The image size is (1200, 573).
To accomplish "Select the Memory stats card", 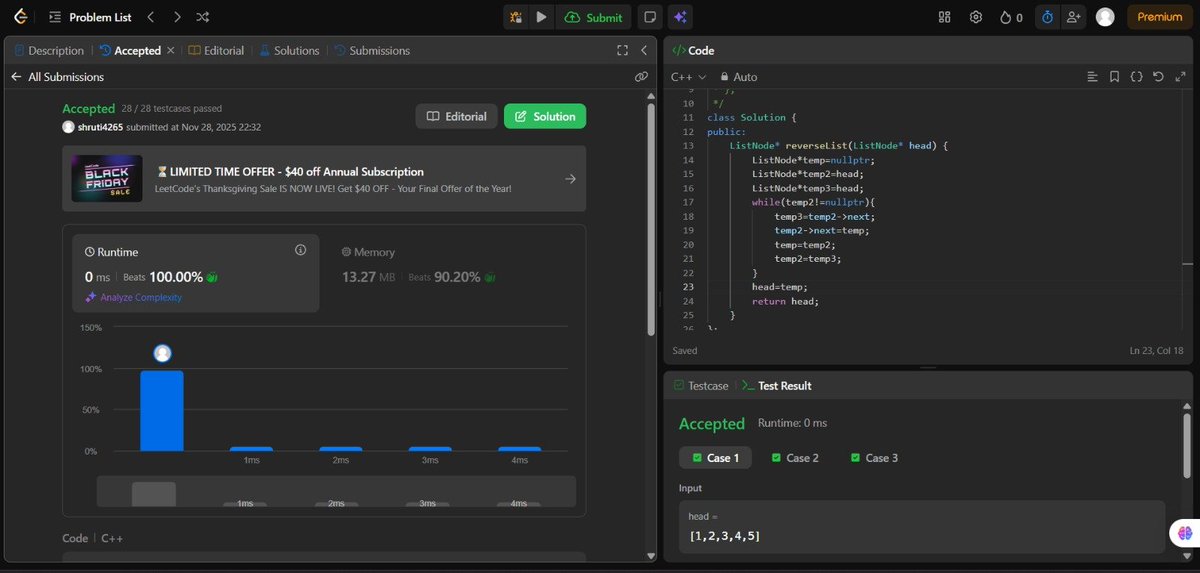I will [451, 273].
